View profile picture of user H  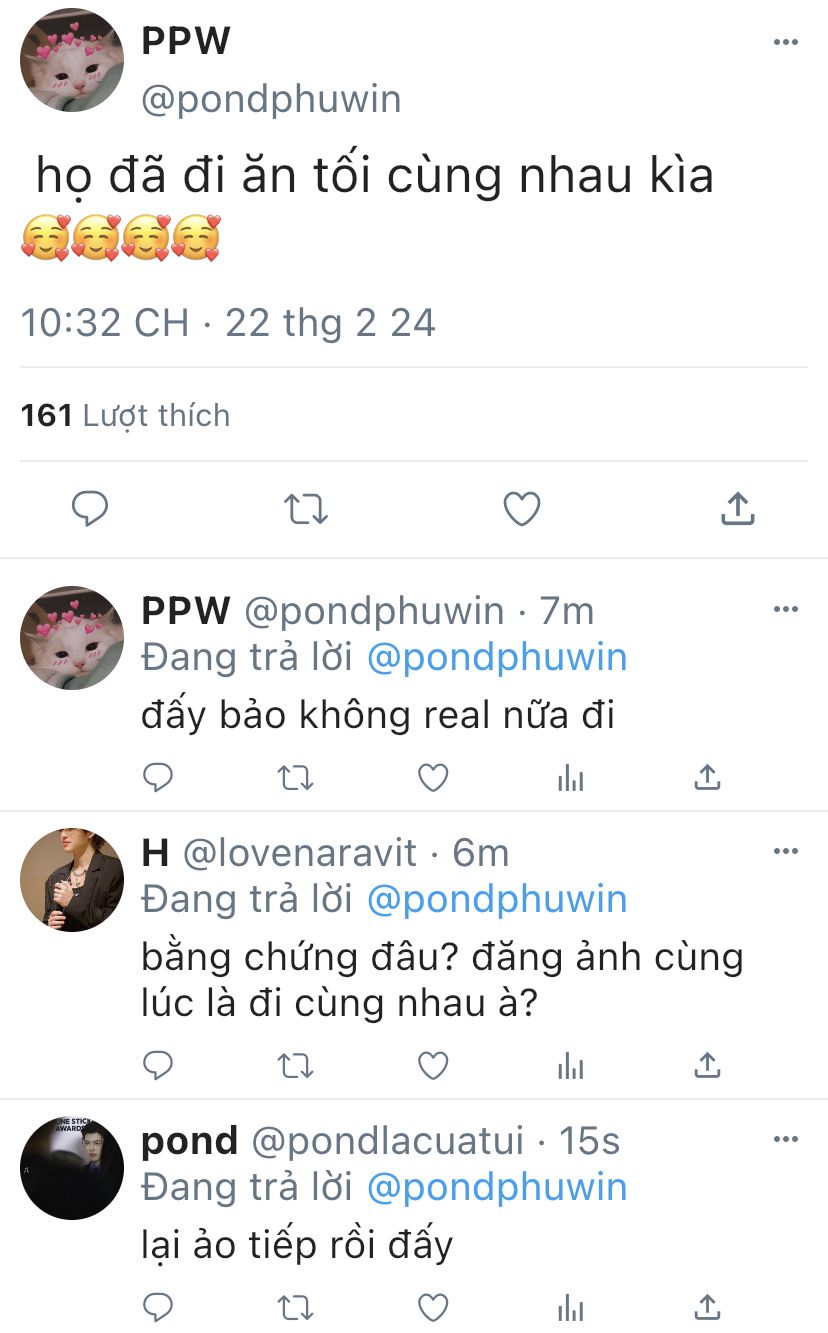tap(72, 880)
